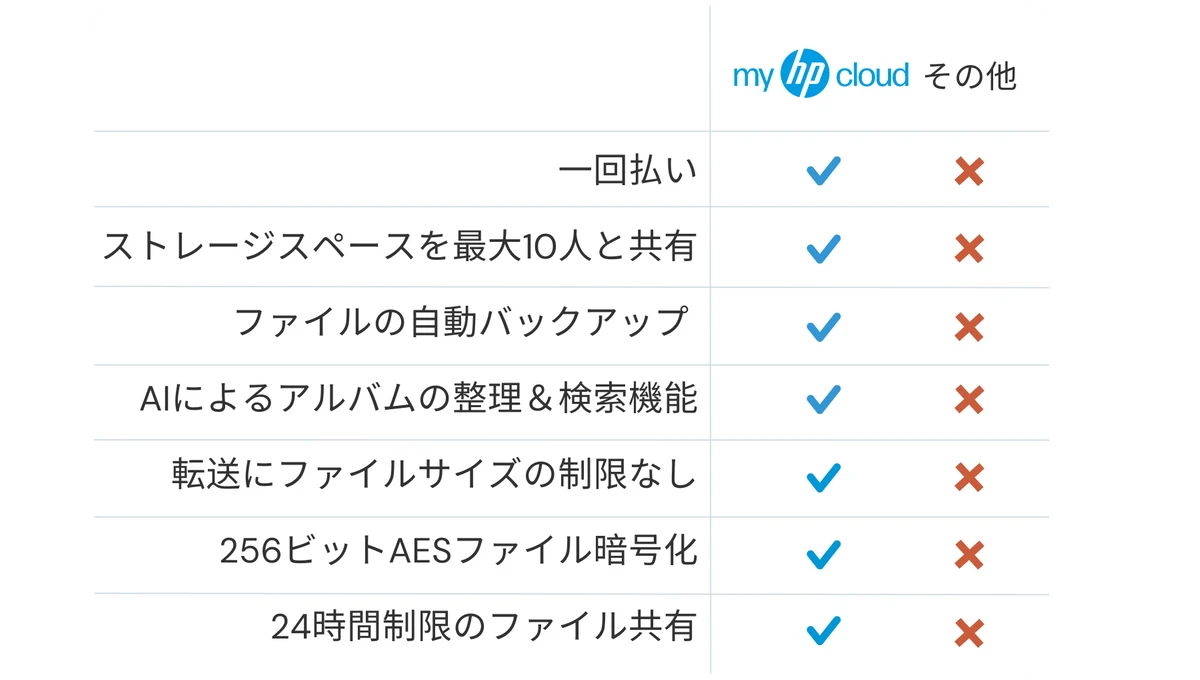Click red cross for AIアルバム整理 row
This screenshot has height=680, width=1200.
pos(969,400)
